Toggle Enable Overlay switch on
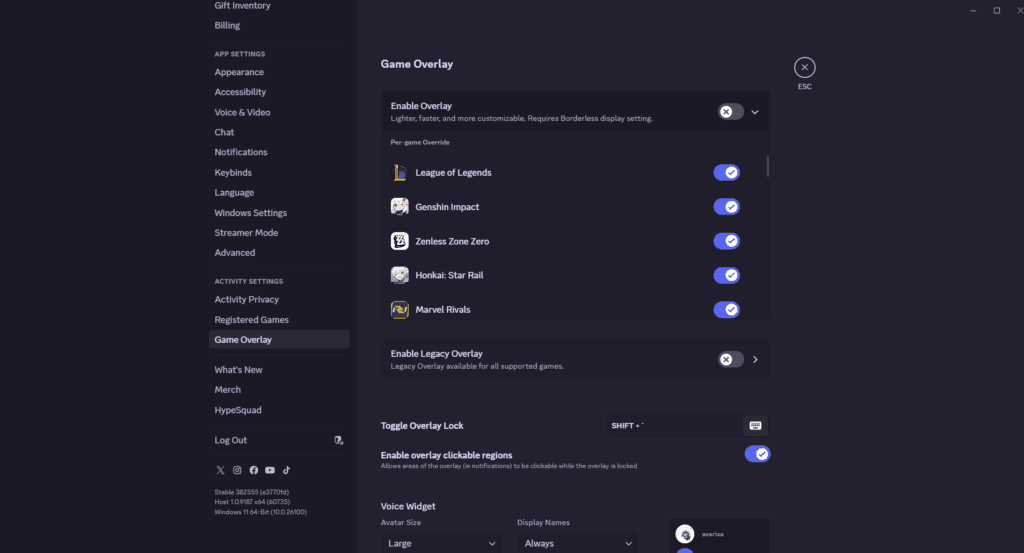Screen dimensions: 1024x553 [731, 112]
